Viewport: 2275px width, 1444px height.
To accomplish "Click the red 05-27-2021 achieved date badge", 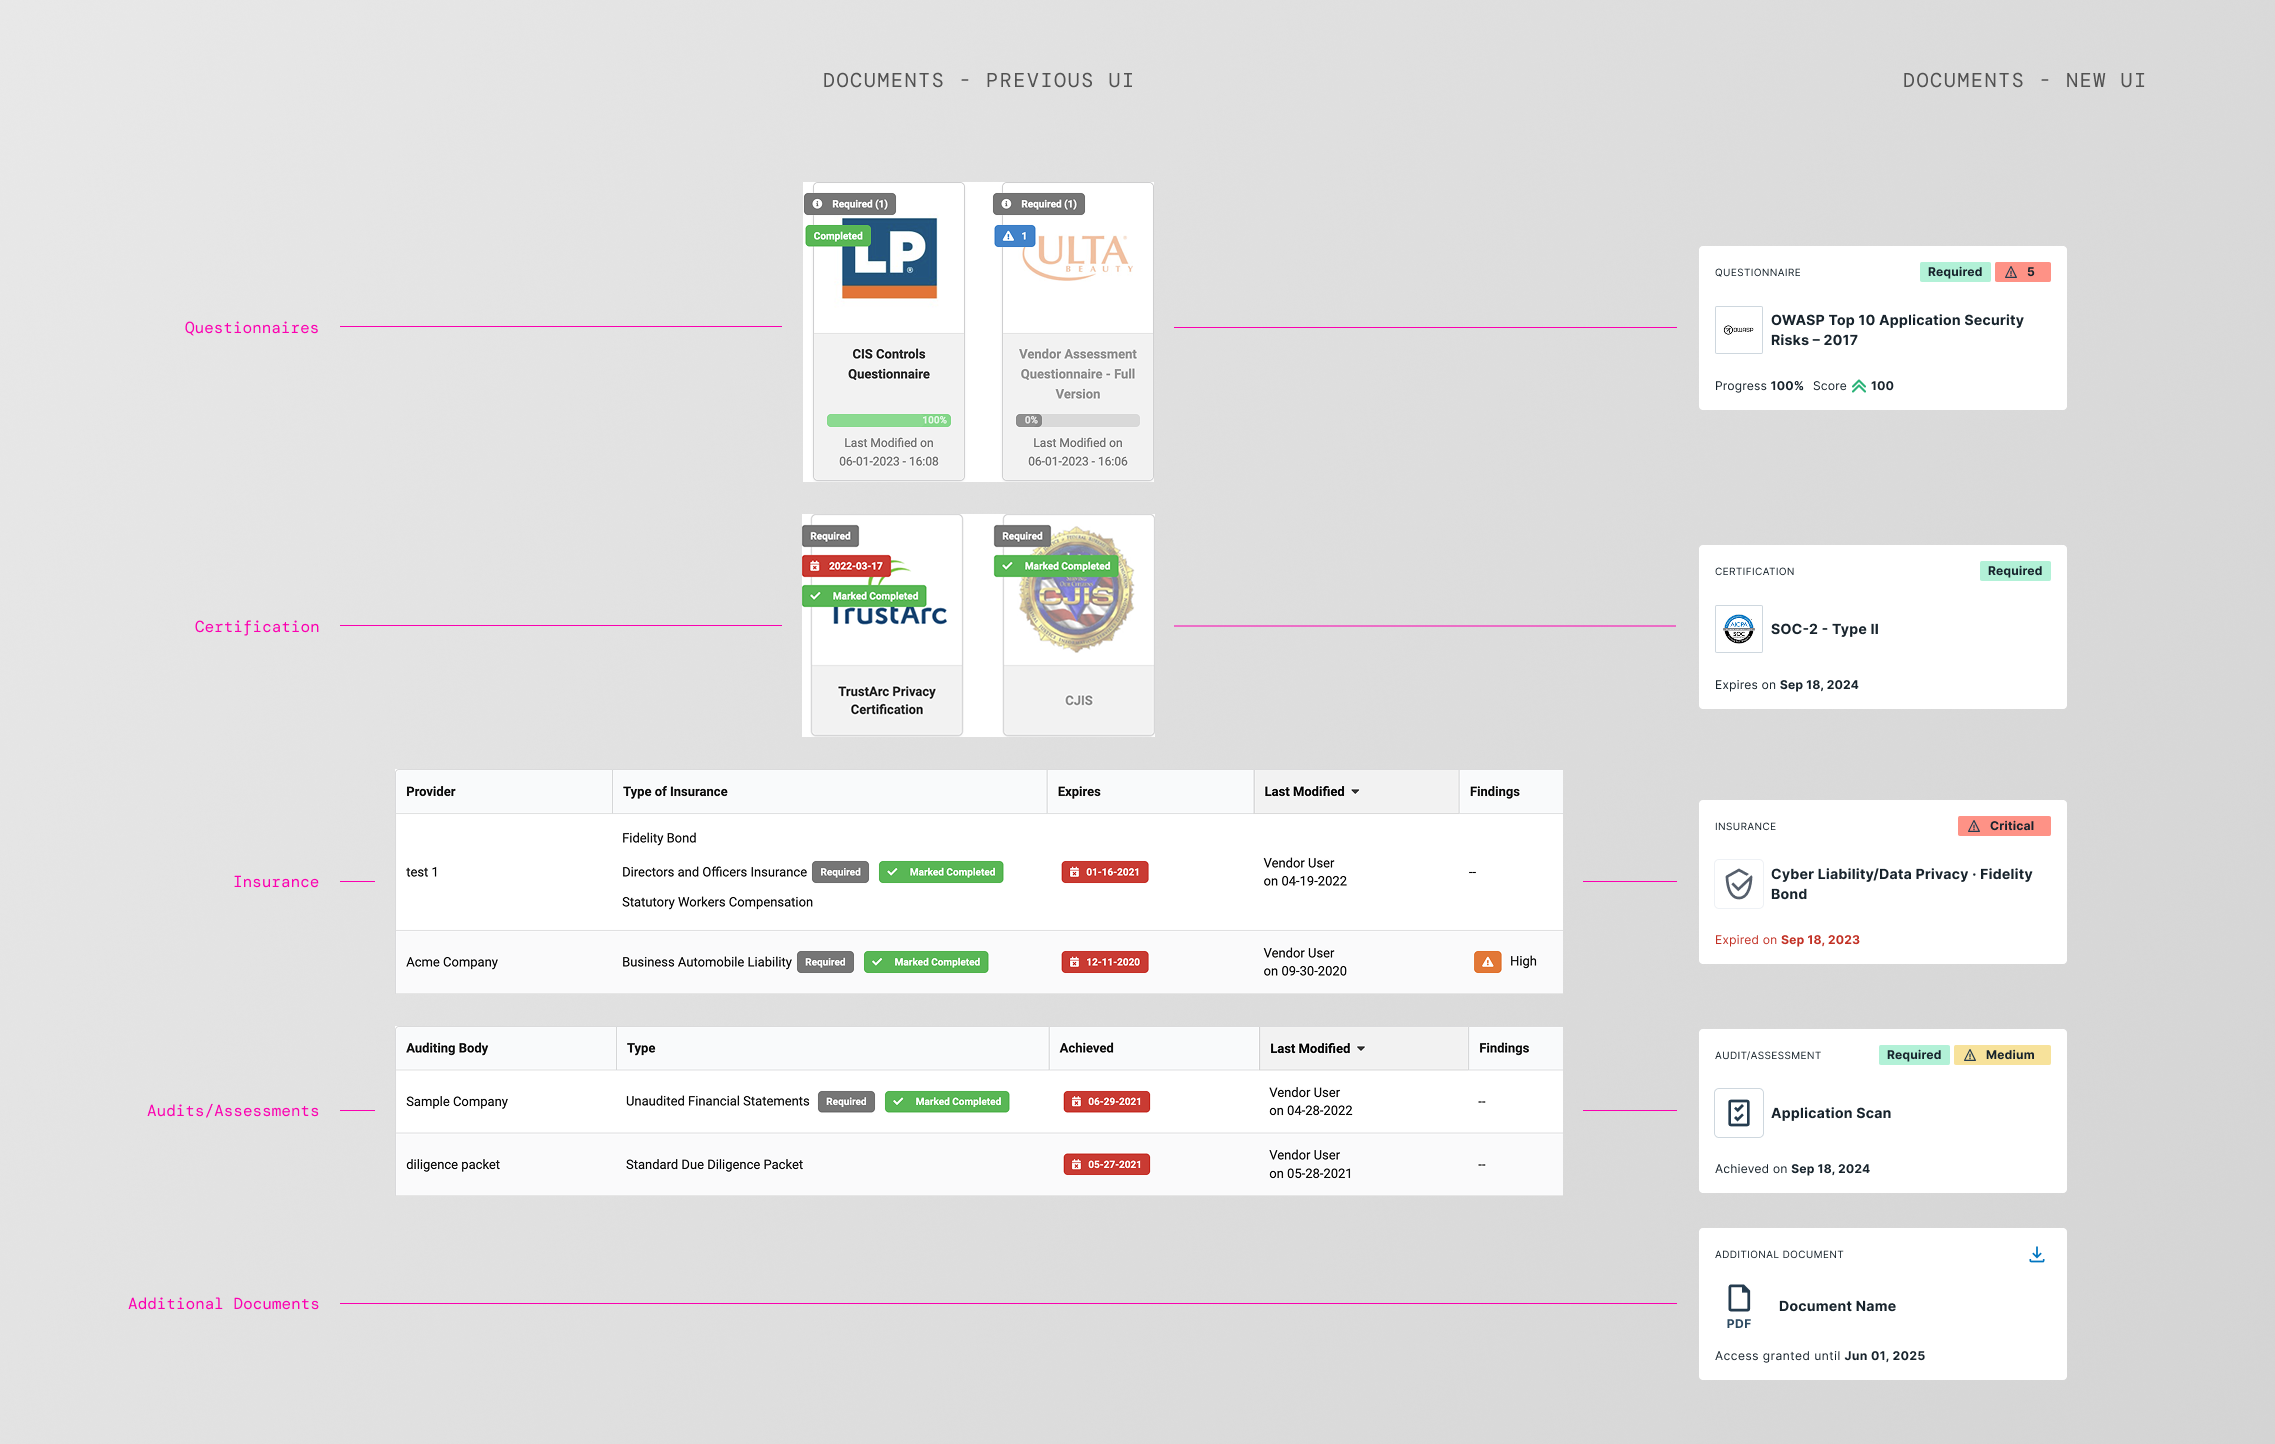I will coord(1107,1165).
